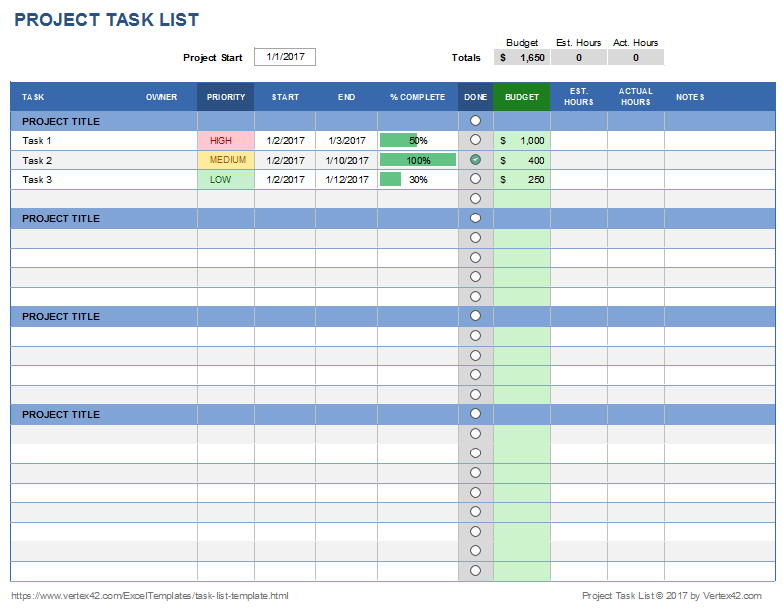The image size is (783, 609).
Task: Open the vertex42.com task list template link
Action: [x=150, y=596]
